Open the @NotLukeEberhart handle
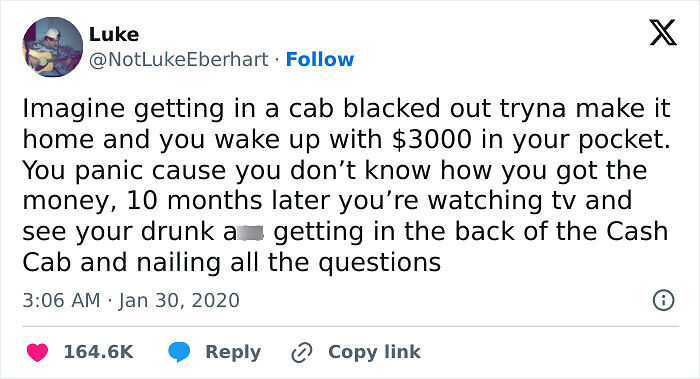The height and width of the screenshot is (379, 700). pos(179,59)
